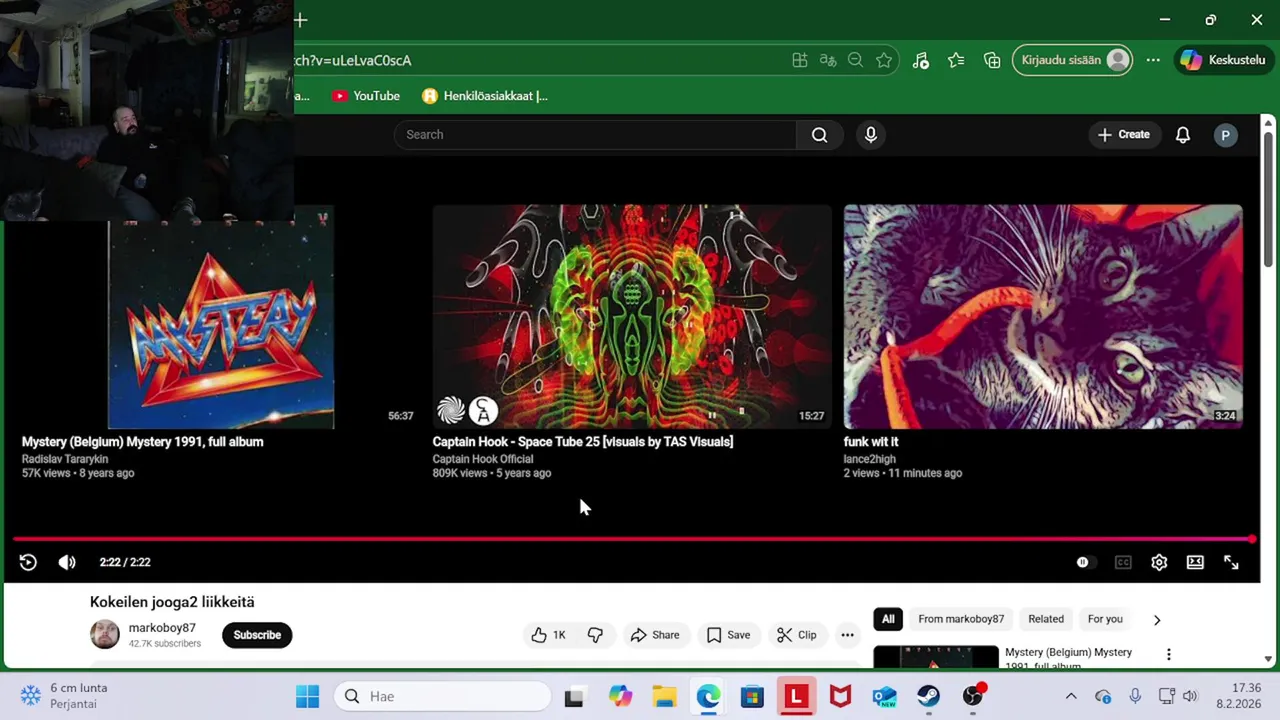Select the Related filter chip
Viewport: 1280px width, 720px height.
click(1046, 619)
